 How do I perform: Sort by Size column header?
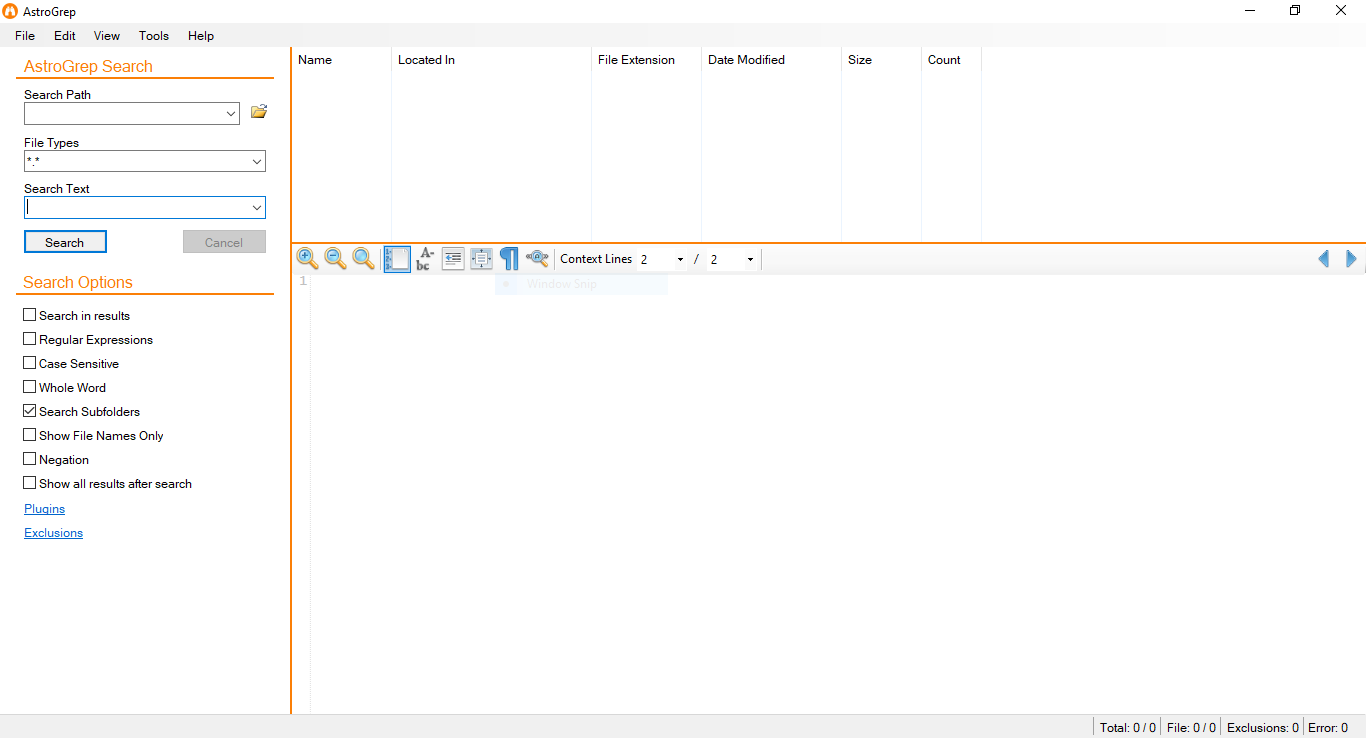tap(881, 60)
